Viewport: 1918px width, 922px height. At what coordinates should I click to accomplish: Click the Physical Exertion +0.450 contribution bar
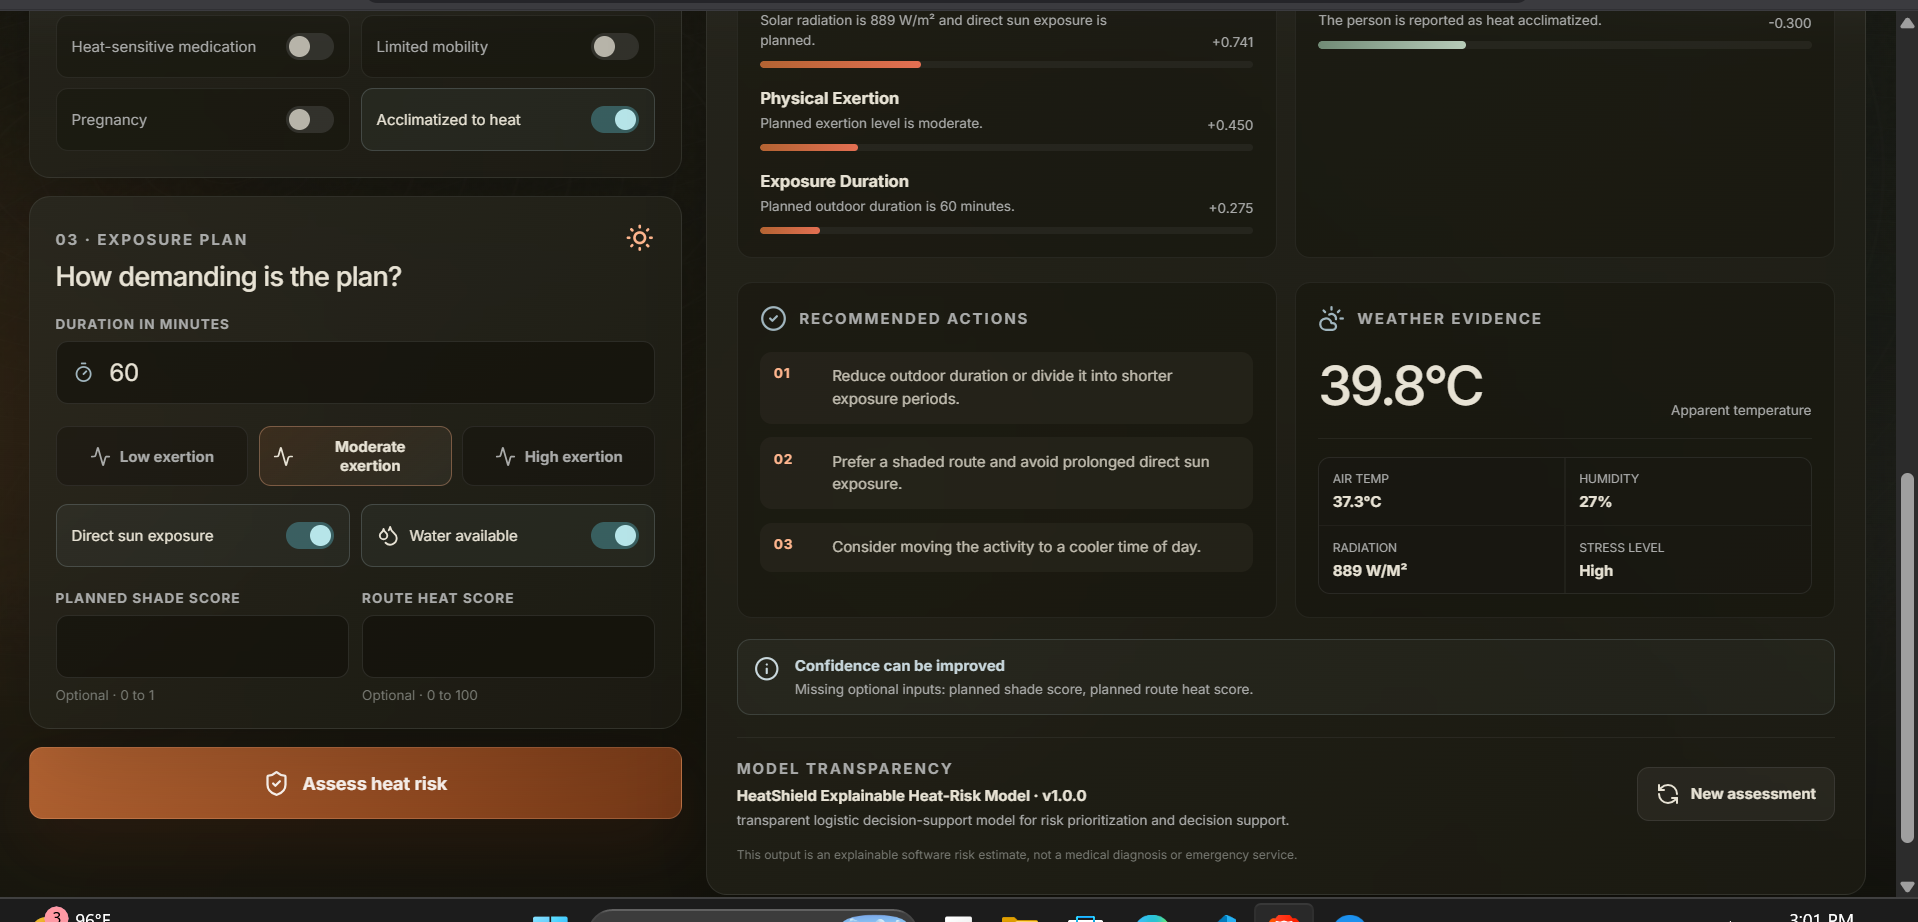click(x=1006, y=147)
